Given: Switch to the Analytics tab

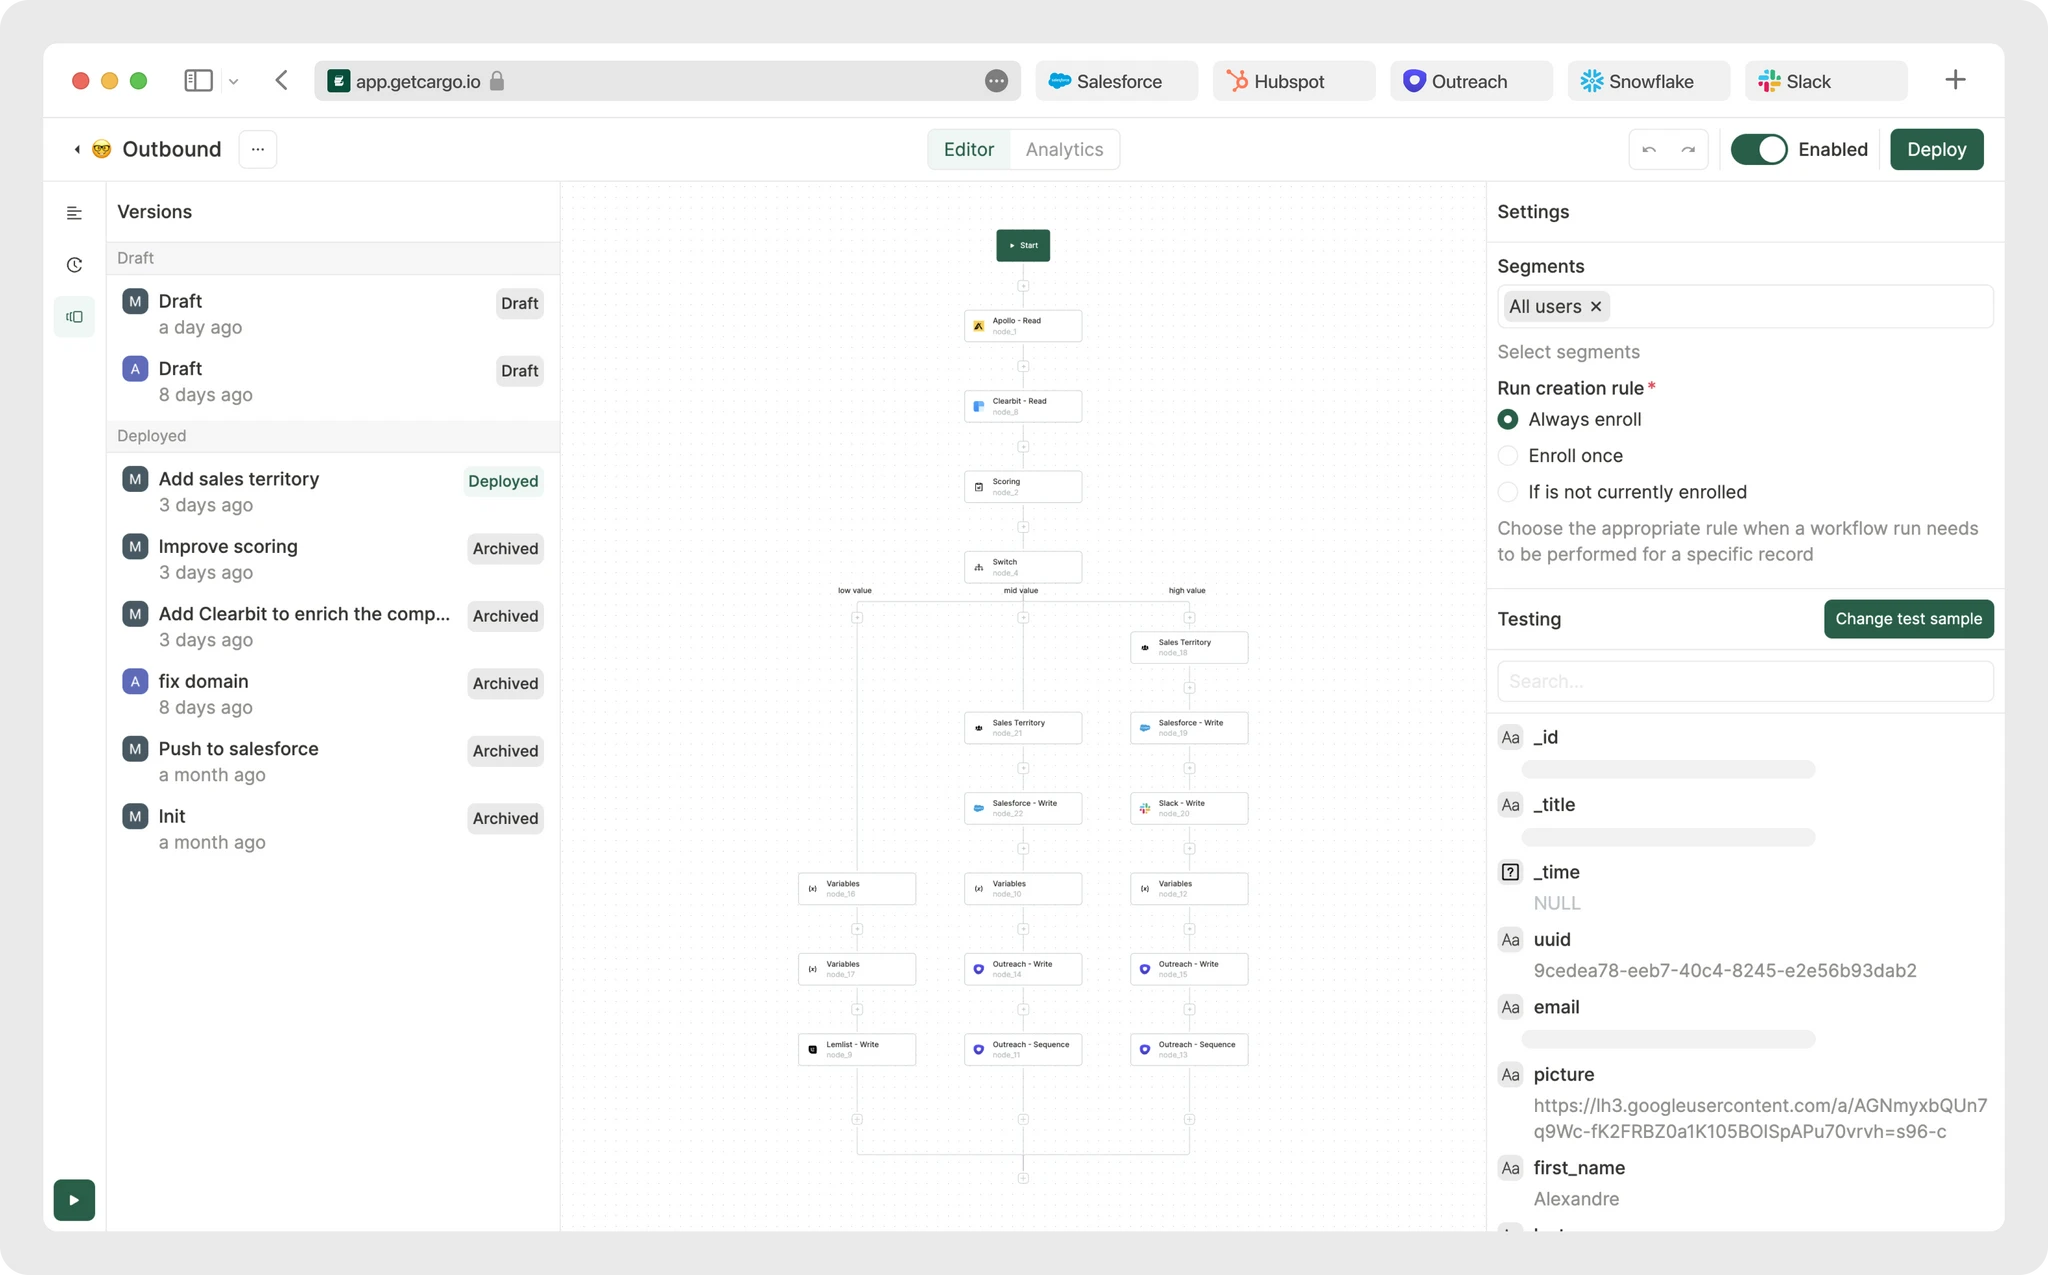Looking at the screenshot, I should [1063, 148].
